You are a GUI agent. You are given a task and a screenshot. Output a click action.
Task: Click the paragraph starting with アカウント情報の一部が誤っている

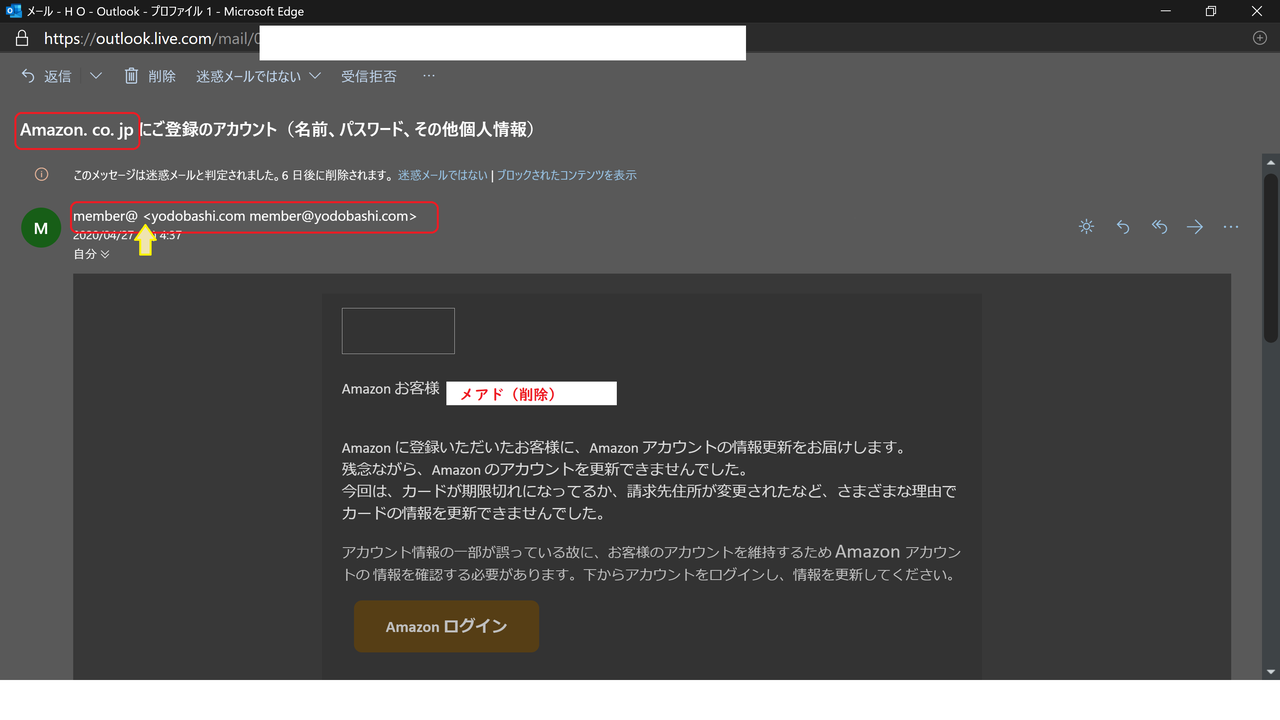pyautogui.click(x=651, y=563)
